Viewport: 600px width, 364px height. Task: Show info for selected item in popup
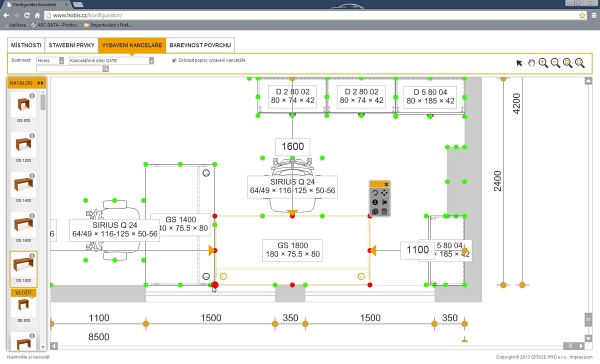[x=375, y=202]
